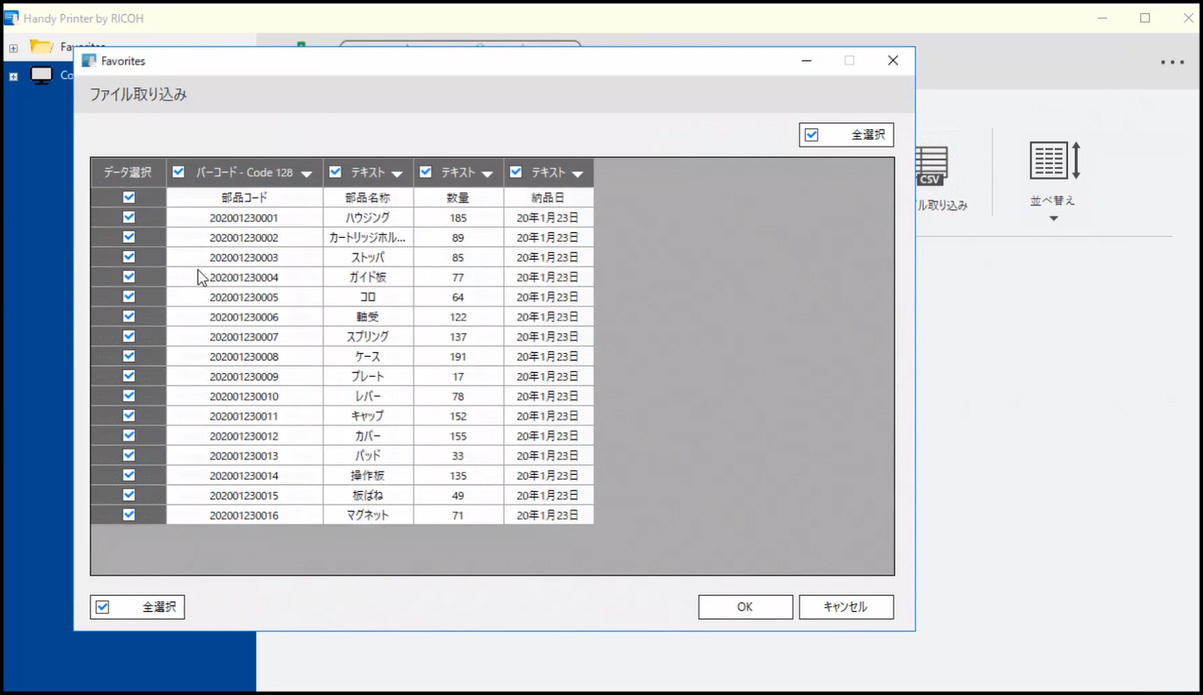Screen dimensions: 1203x695
Task: Toggle the checkbox for row 202001230008
Action: 129,356
